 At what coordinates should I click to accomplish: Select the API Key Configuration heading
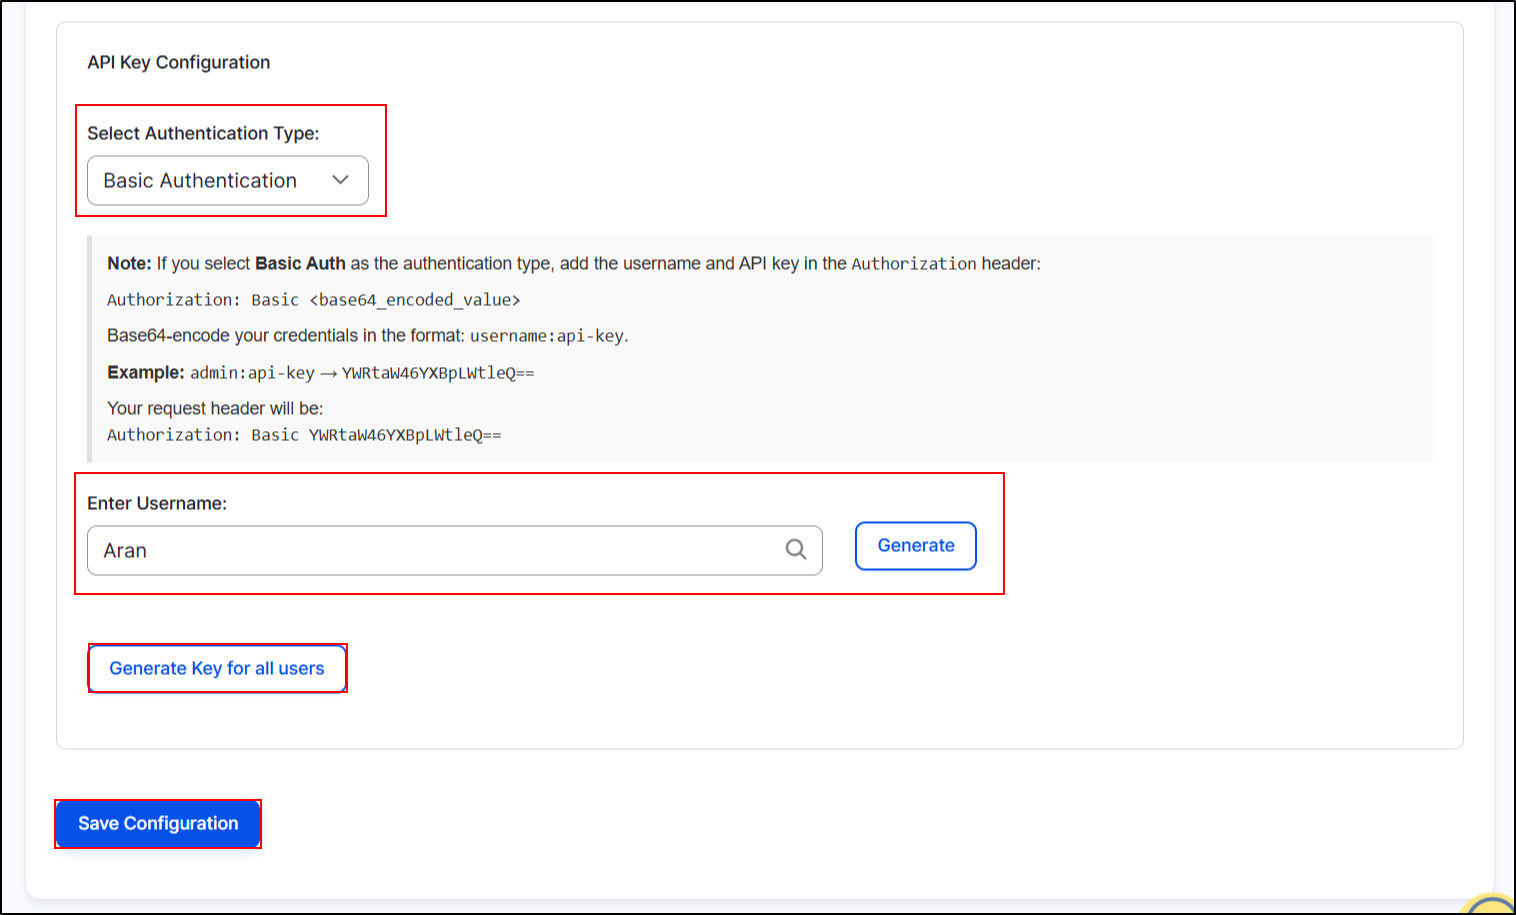[177, 62]
